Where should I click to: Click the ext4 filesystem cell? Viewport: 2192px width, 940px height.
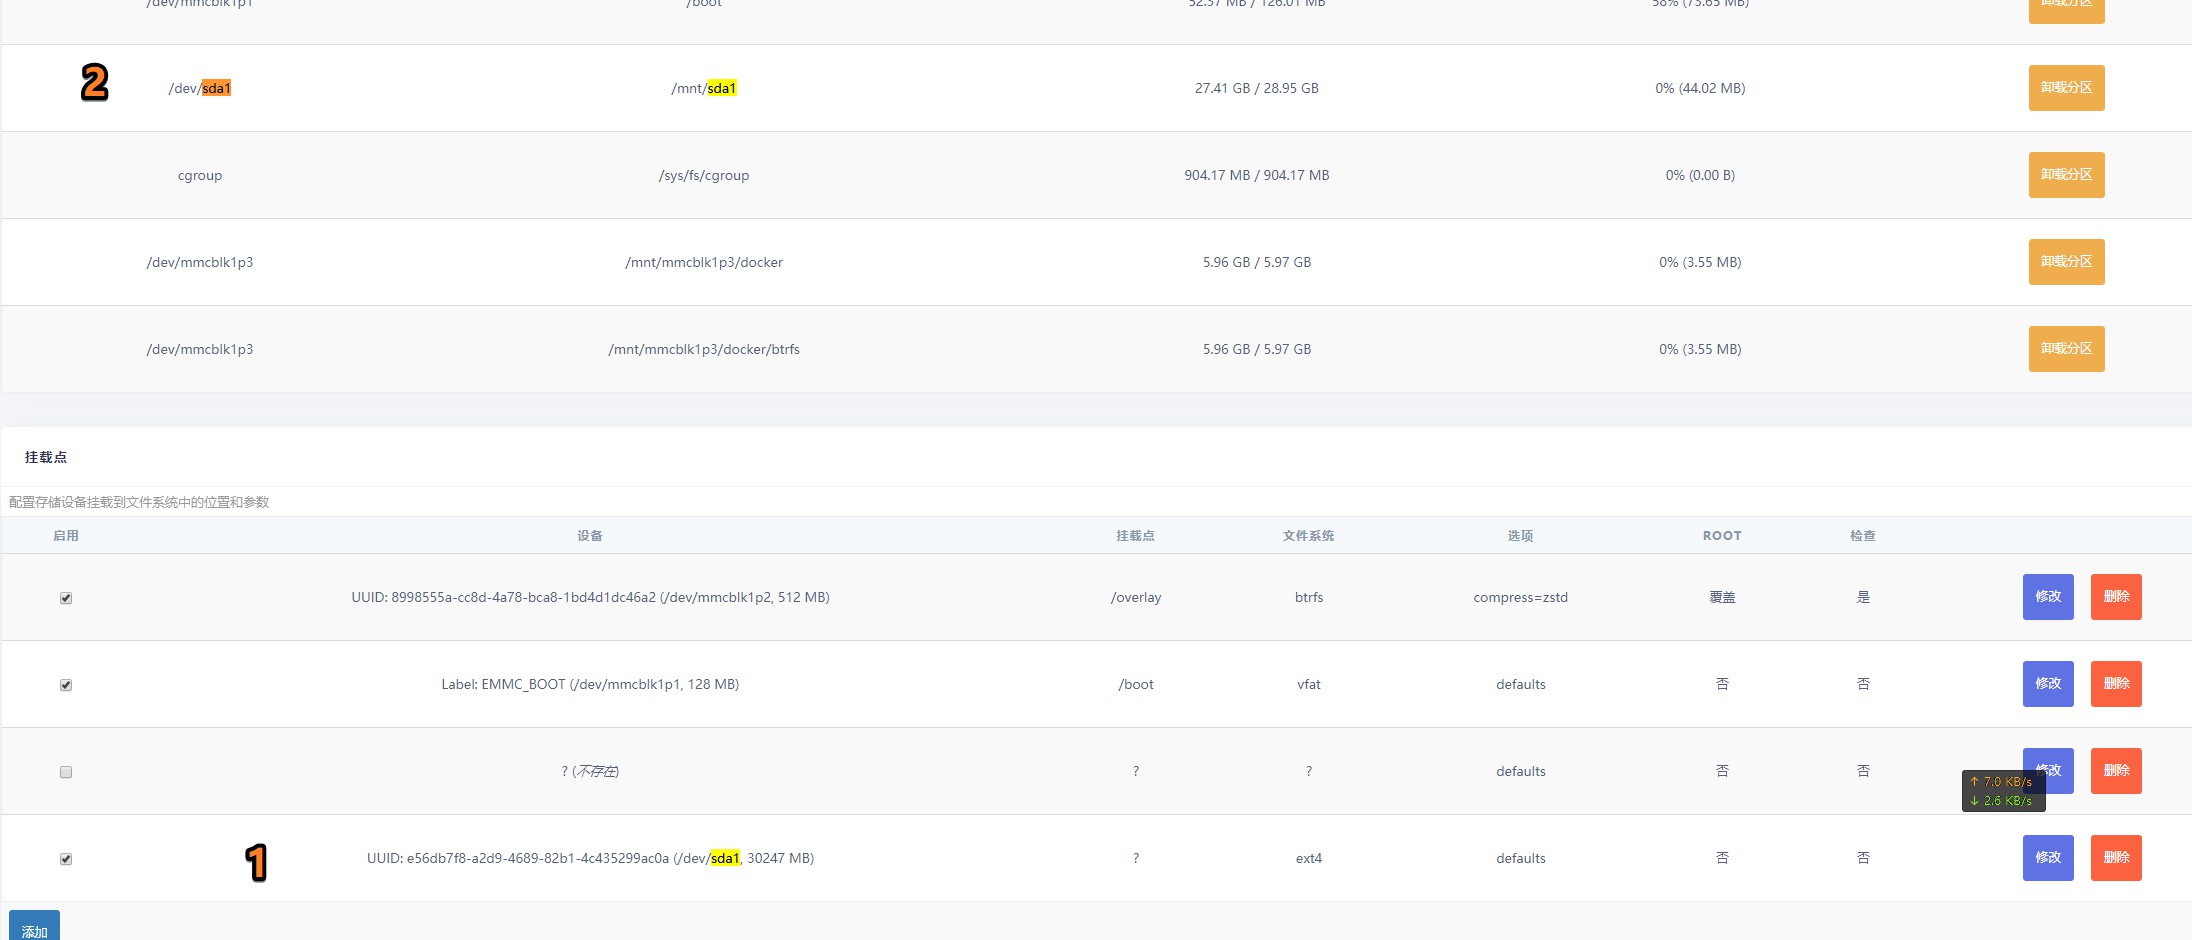point(1309,858)
